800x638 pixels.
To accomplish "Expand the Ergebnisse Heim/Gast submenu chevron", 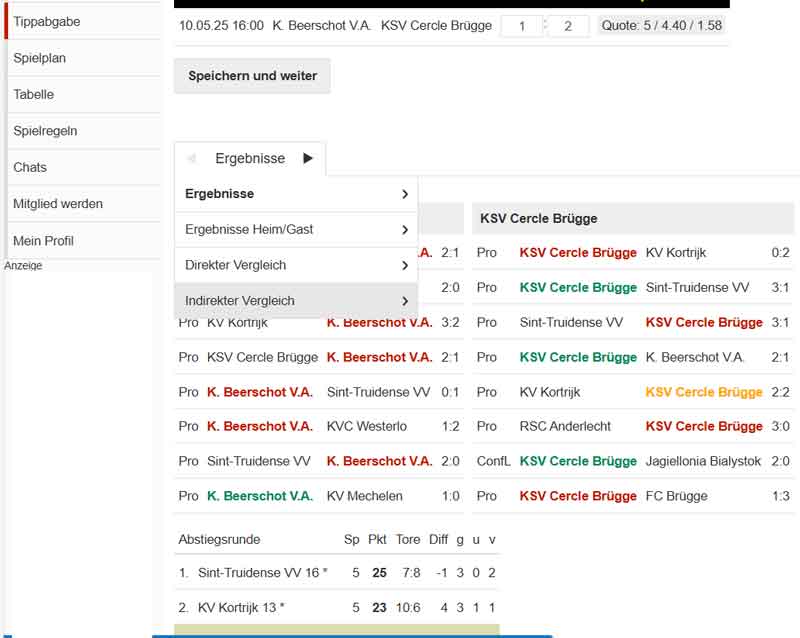I will 405,230.
